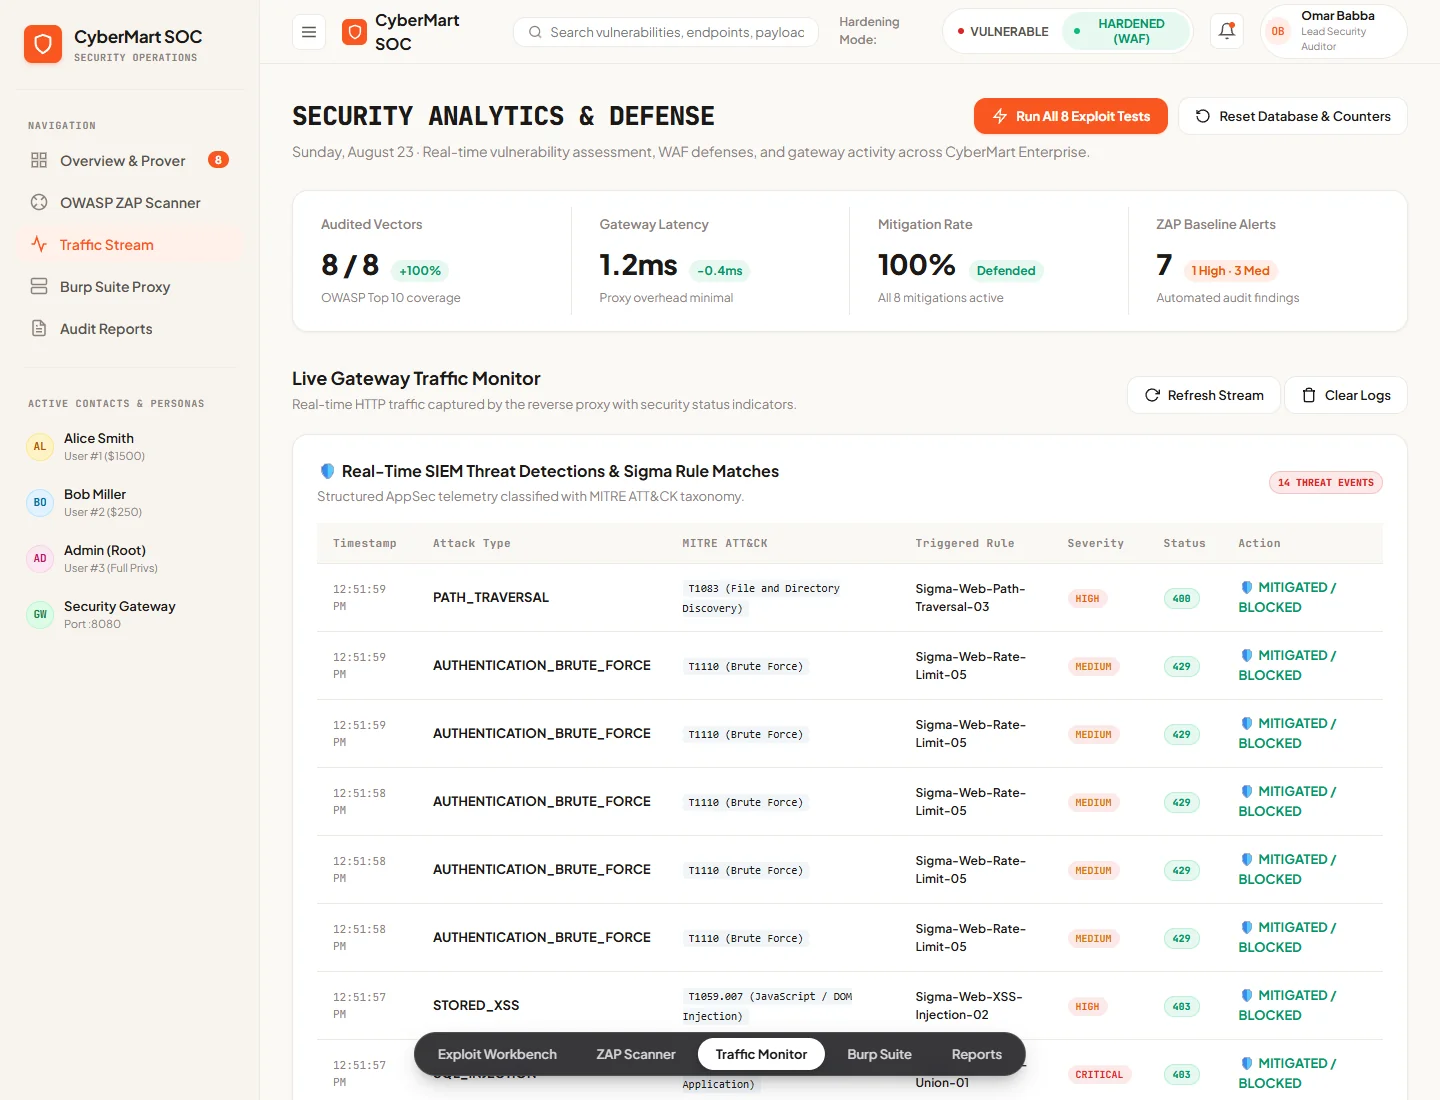Select Bob Miller contact entry
This screenshot has height=1100, width=1440.
130,502
